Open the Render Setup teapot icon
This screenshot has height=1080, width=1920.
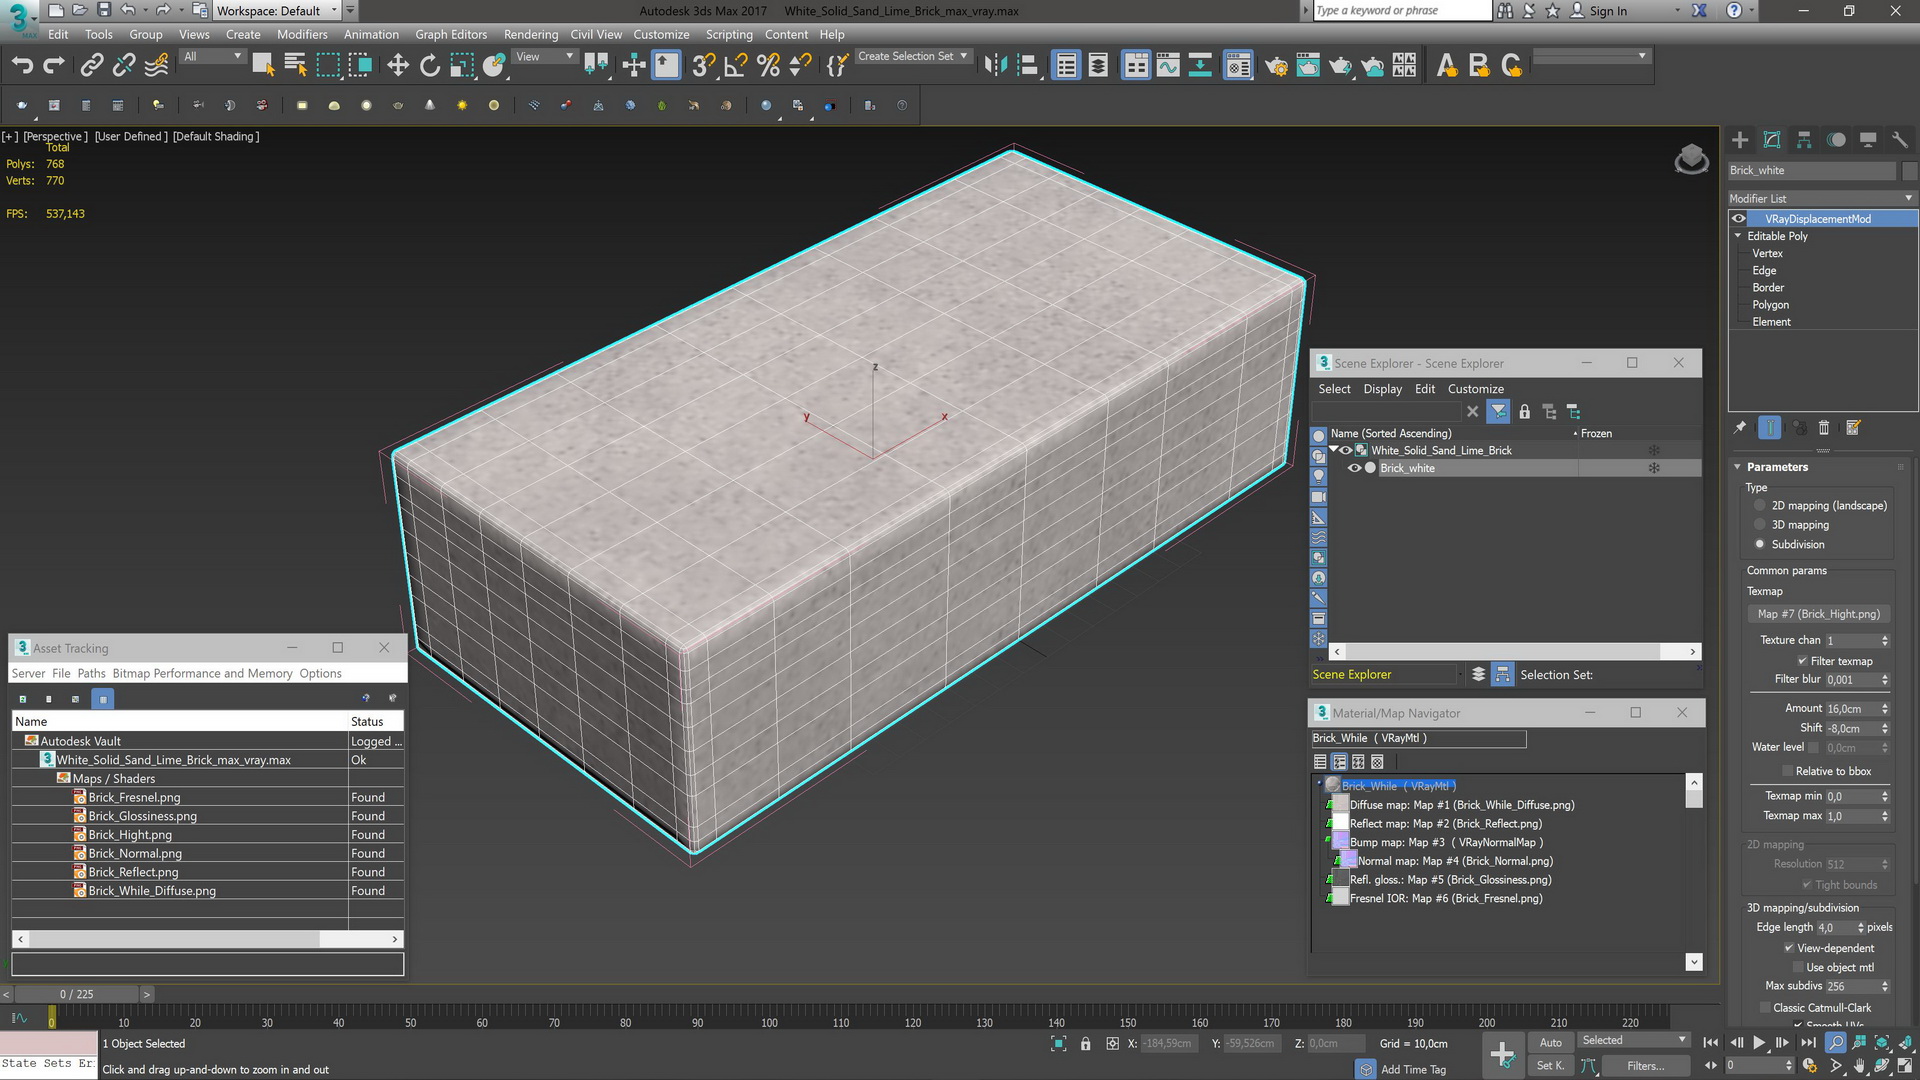[x=1276, y=66]
